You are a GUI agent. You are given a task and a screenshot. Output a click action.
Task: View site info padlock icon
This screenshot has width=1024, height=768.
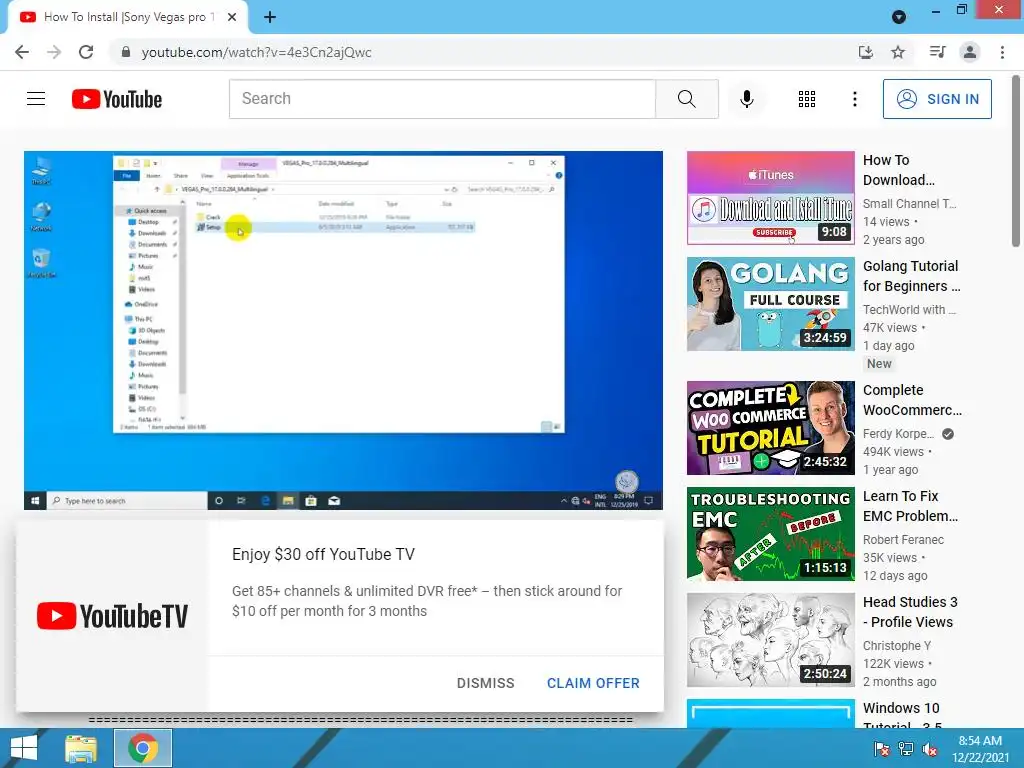pos(126,52)
